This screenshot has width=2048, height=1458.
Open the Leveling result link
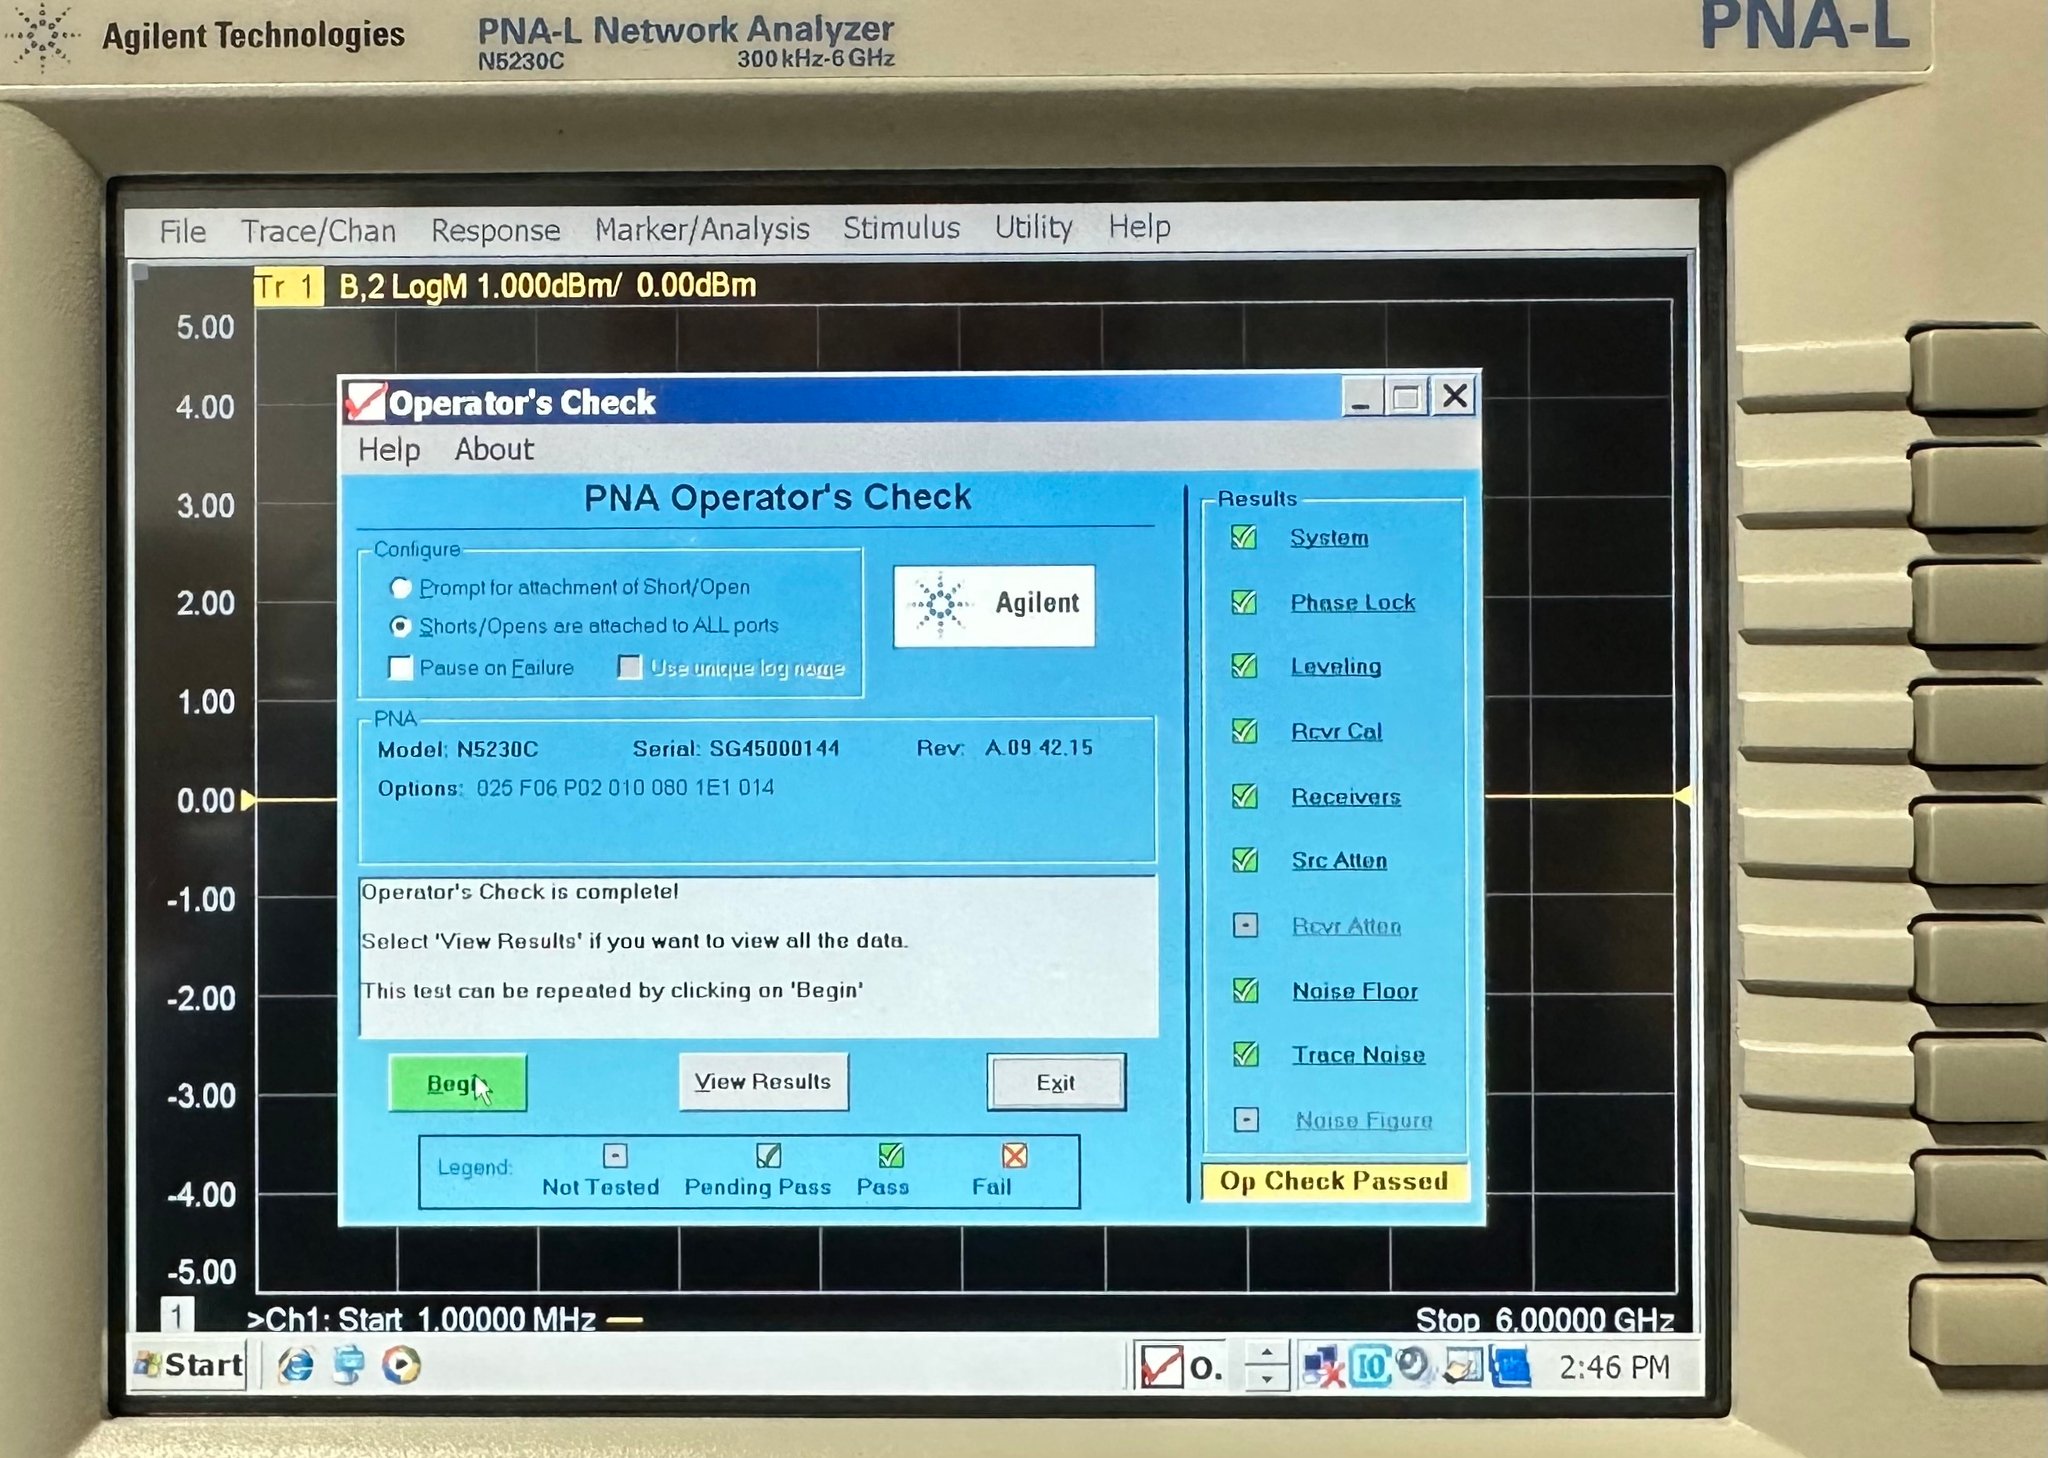tap(1336, 666)
